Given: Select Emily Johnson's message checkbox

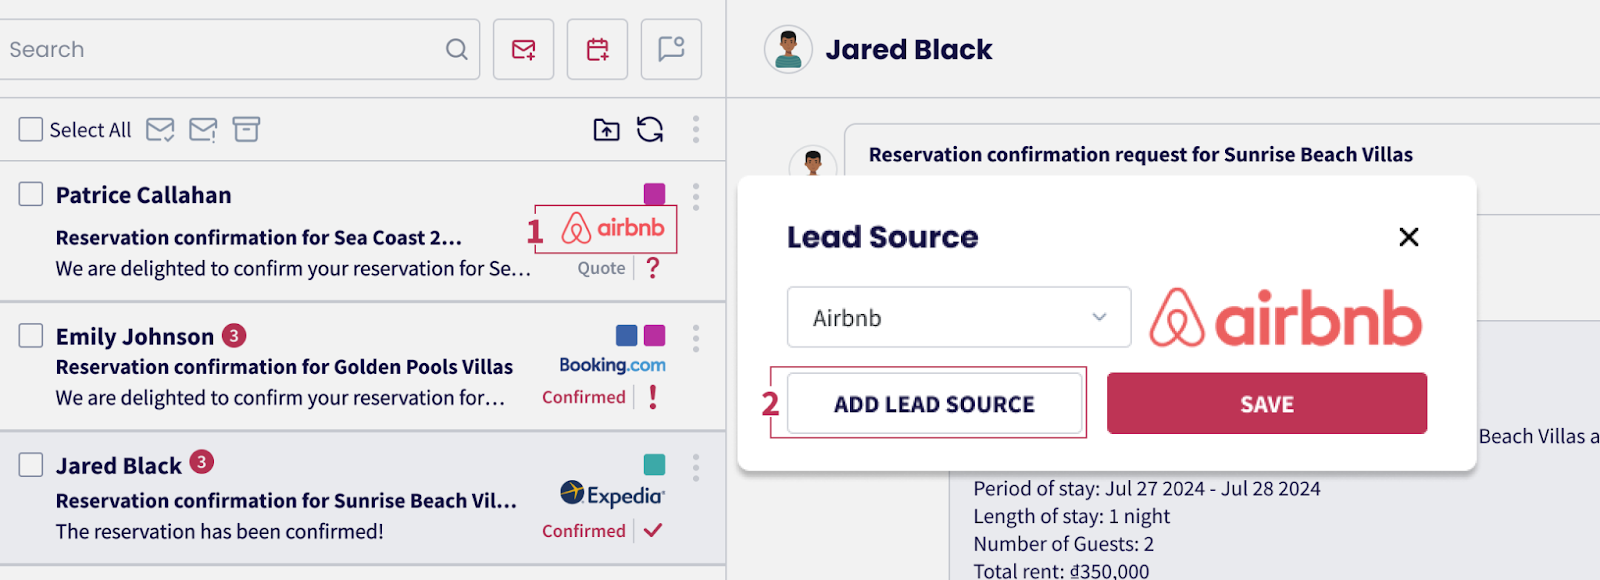Looking at the screenshot, I should click(x=31, y=335).
